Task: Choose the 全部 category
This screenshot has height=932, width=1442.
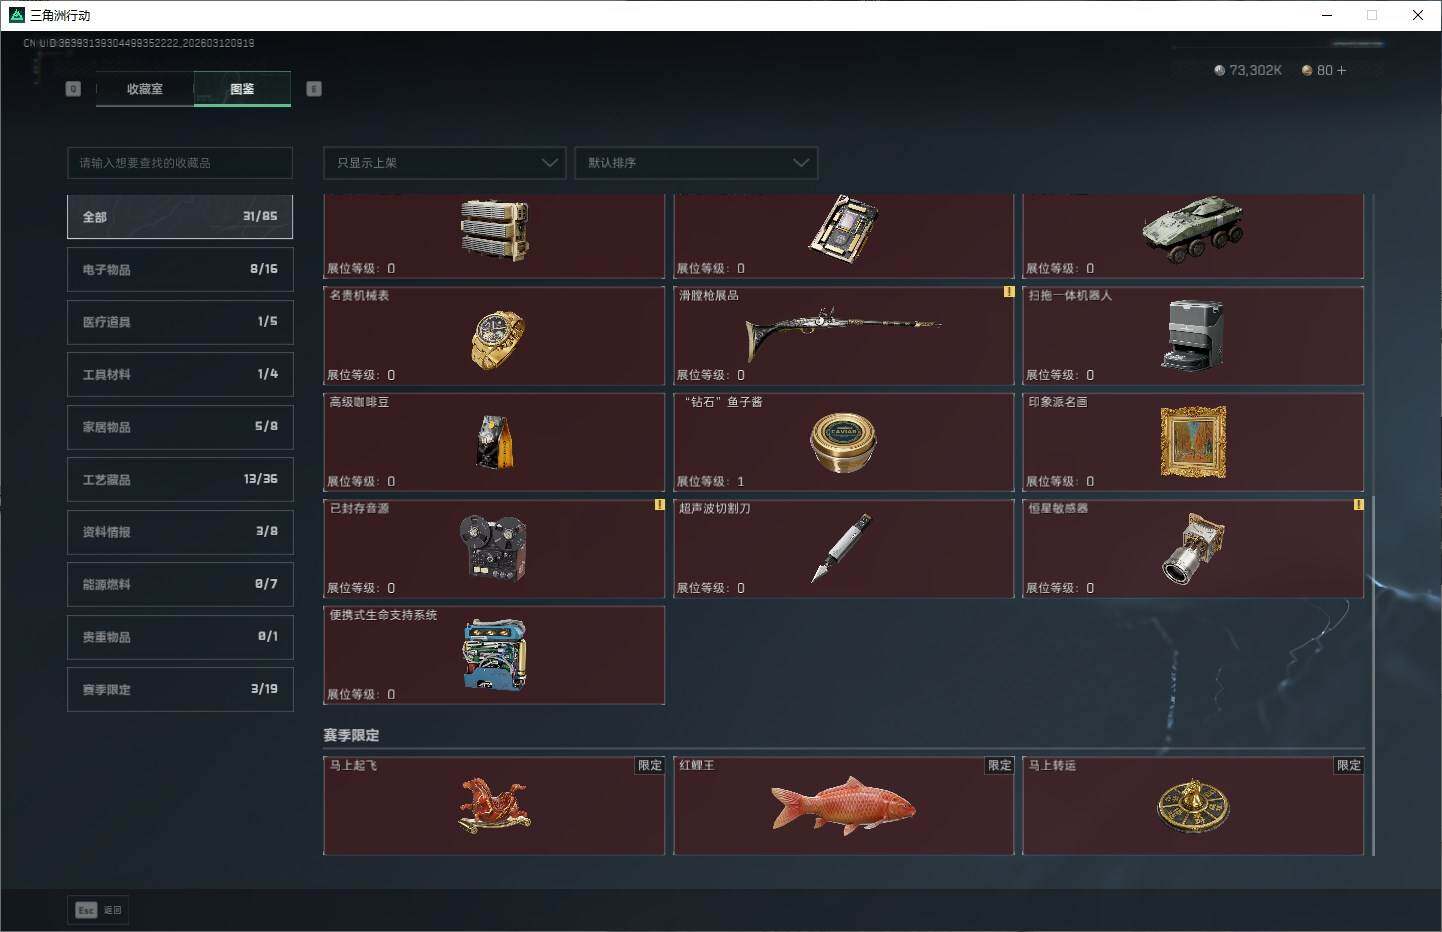Action: (x=180, y=217)
